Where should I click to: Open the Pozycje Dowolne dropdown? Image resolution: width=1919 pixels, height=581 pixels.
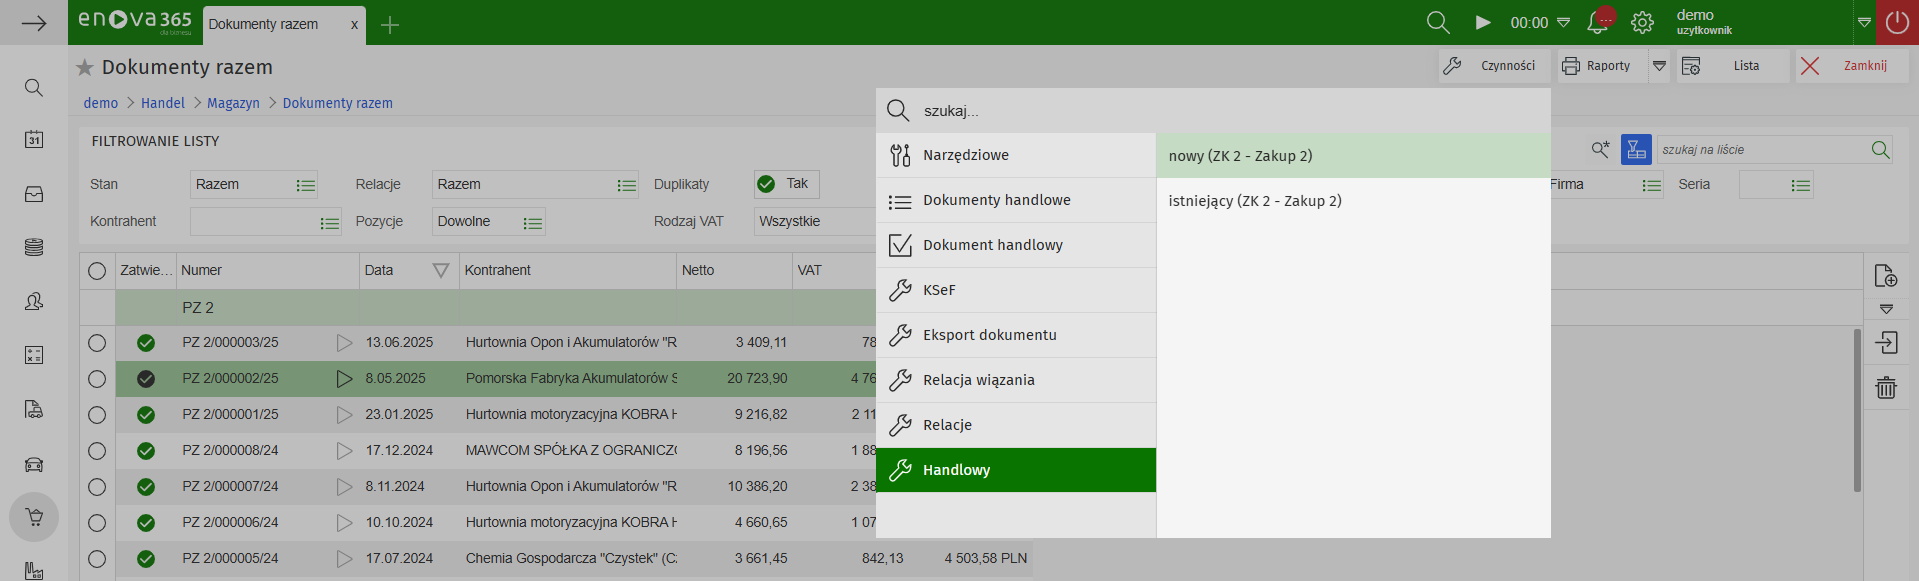(532, 222)
